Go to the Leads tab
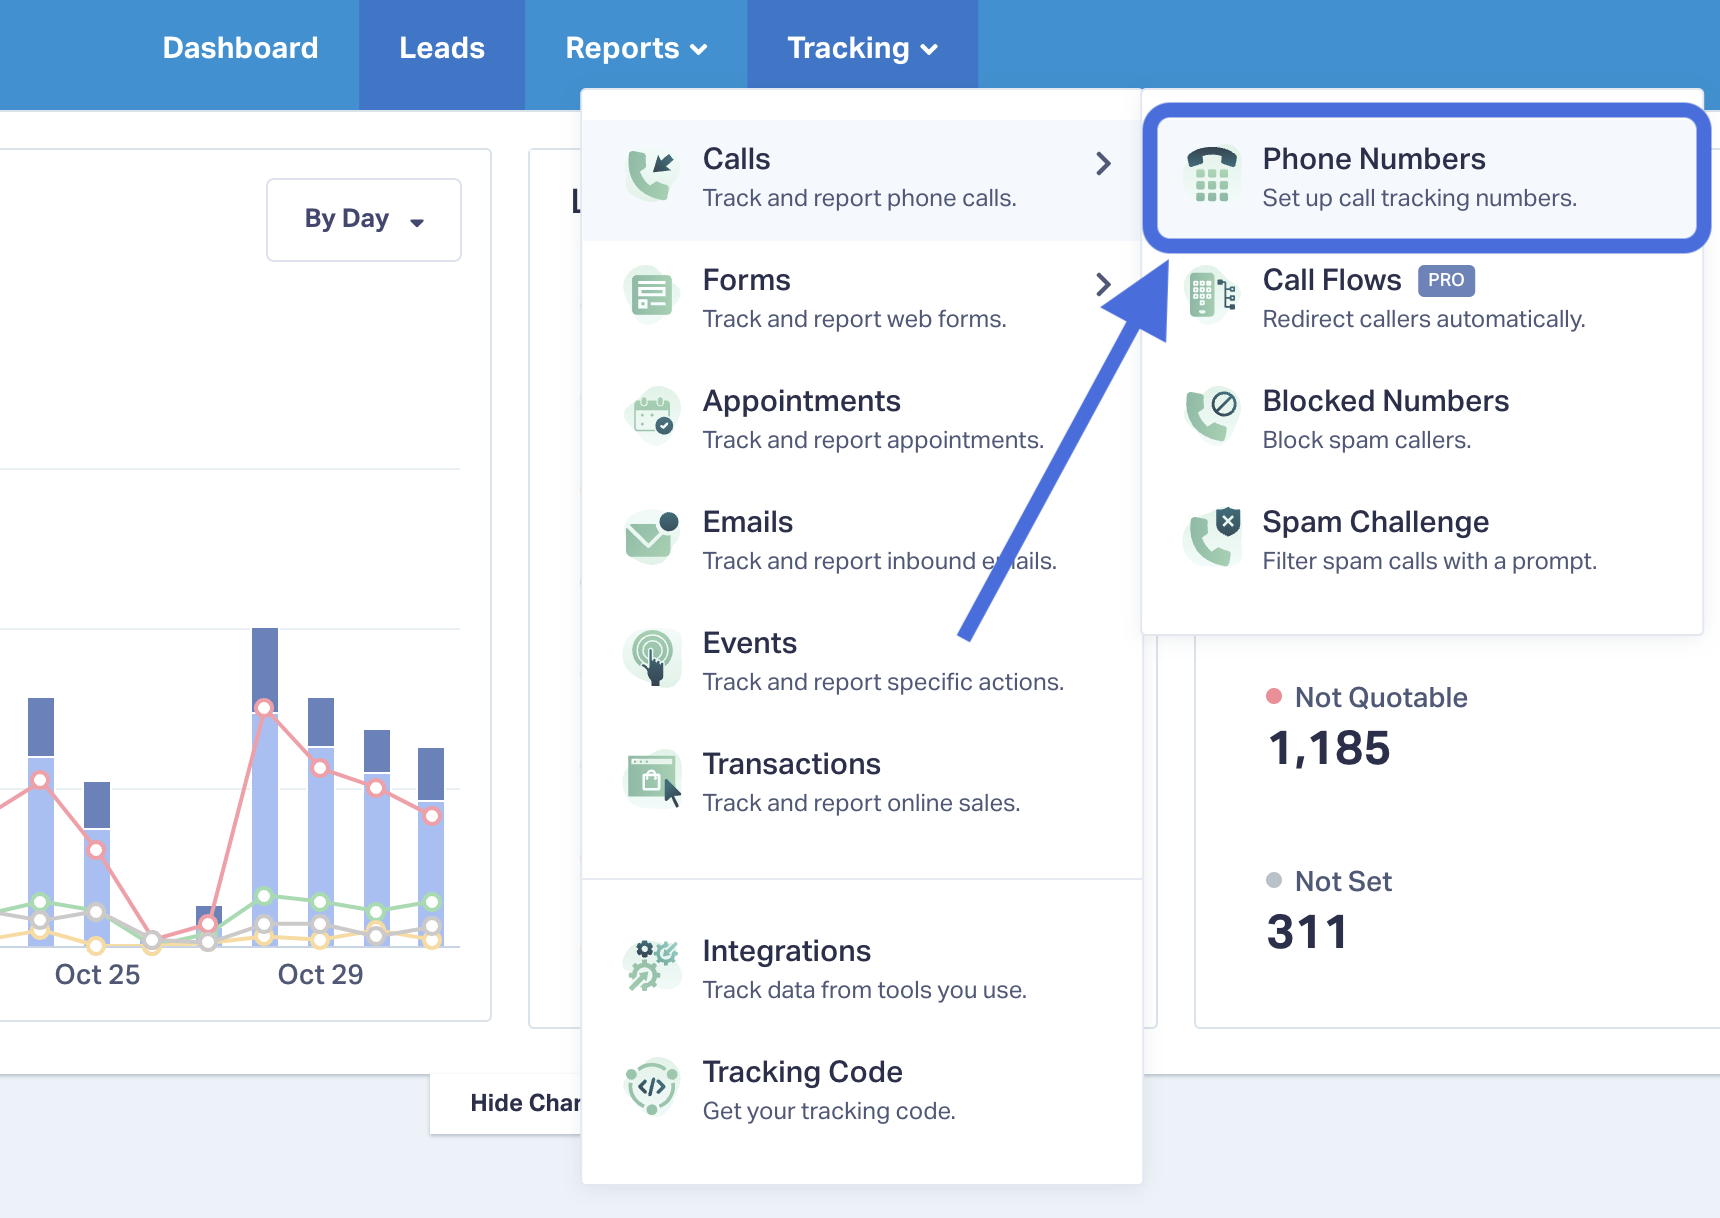The height and width of the screenshot is (1218, 1720). (x=442, y=48)
